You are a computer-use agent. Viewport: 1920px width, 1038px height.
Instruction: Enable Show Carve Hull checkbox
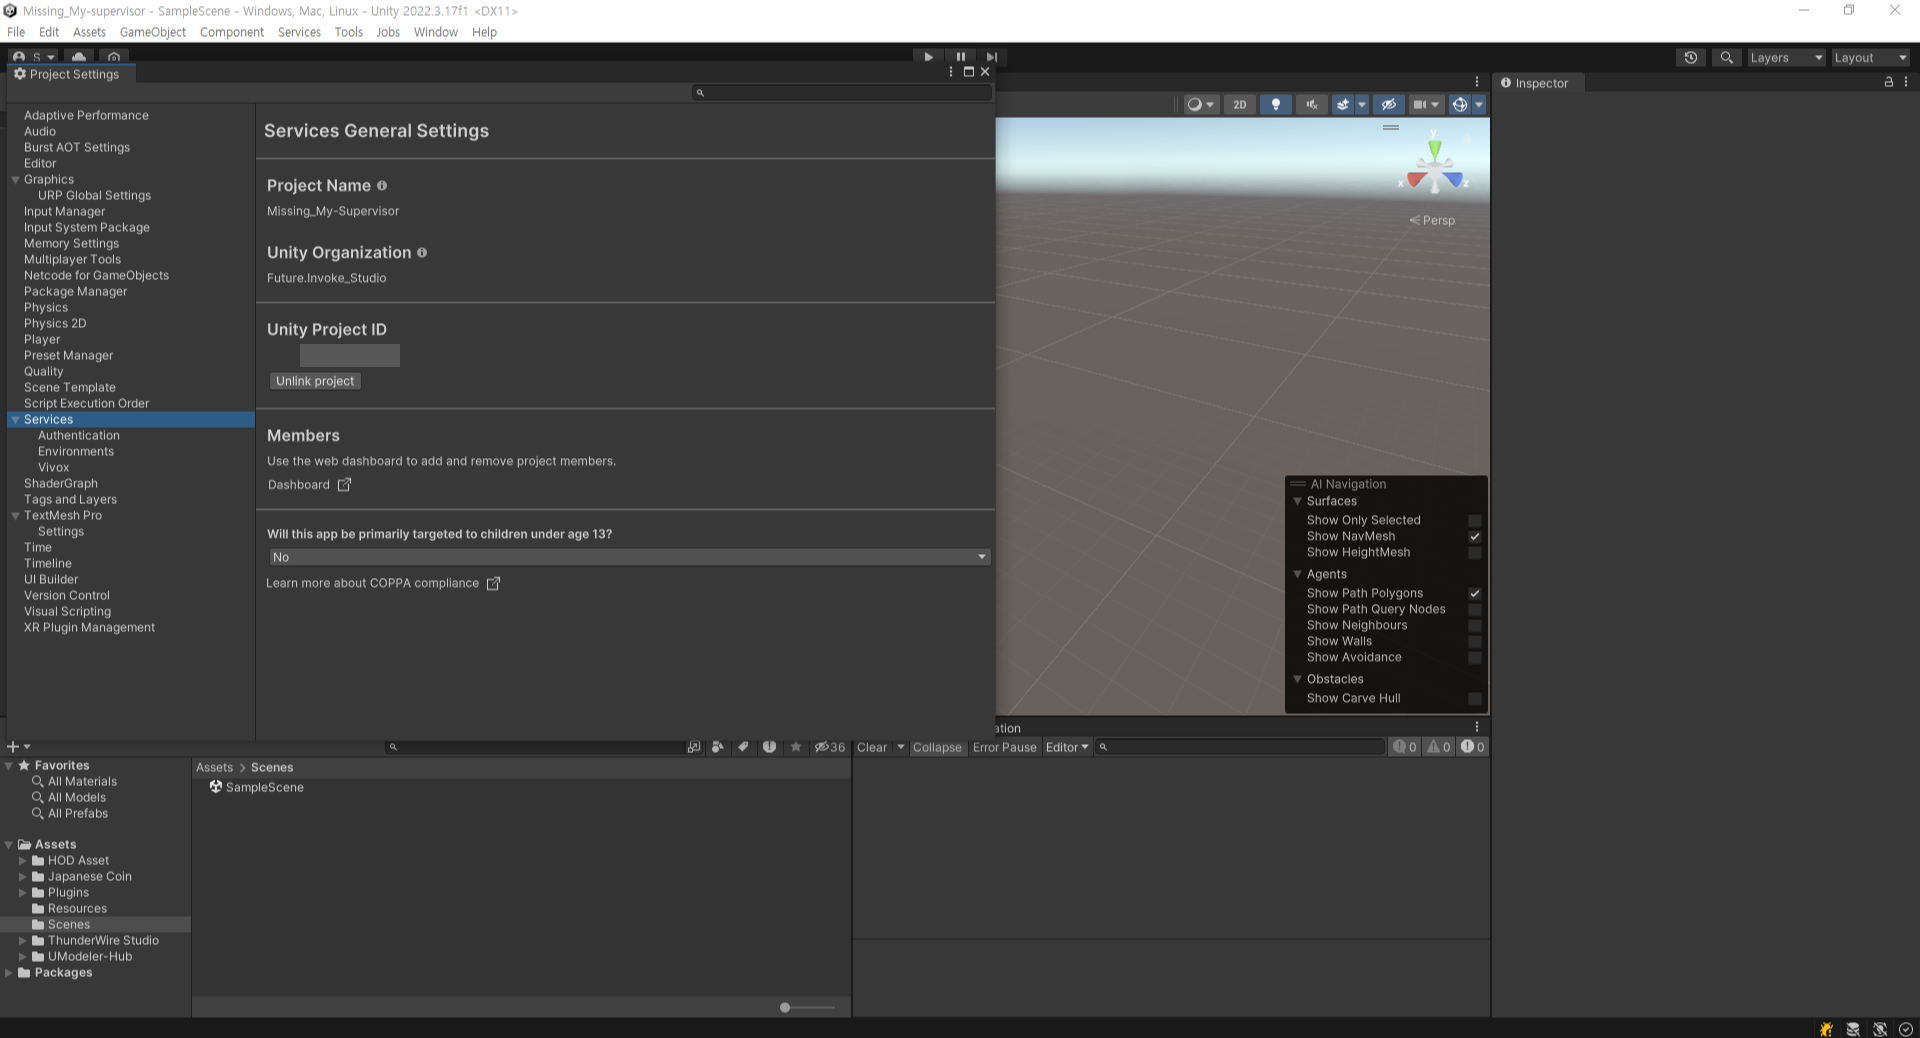click(1474, 698)
